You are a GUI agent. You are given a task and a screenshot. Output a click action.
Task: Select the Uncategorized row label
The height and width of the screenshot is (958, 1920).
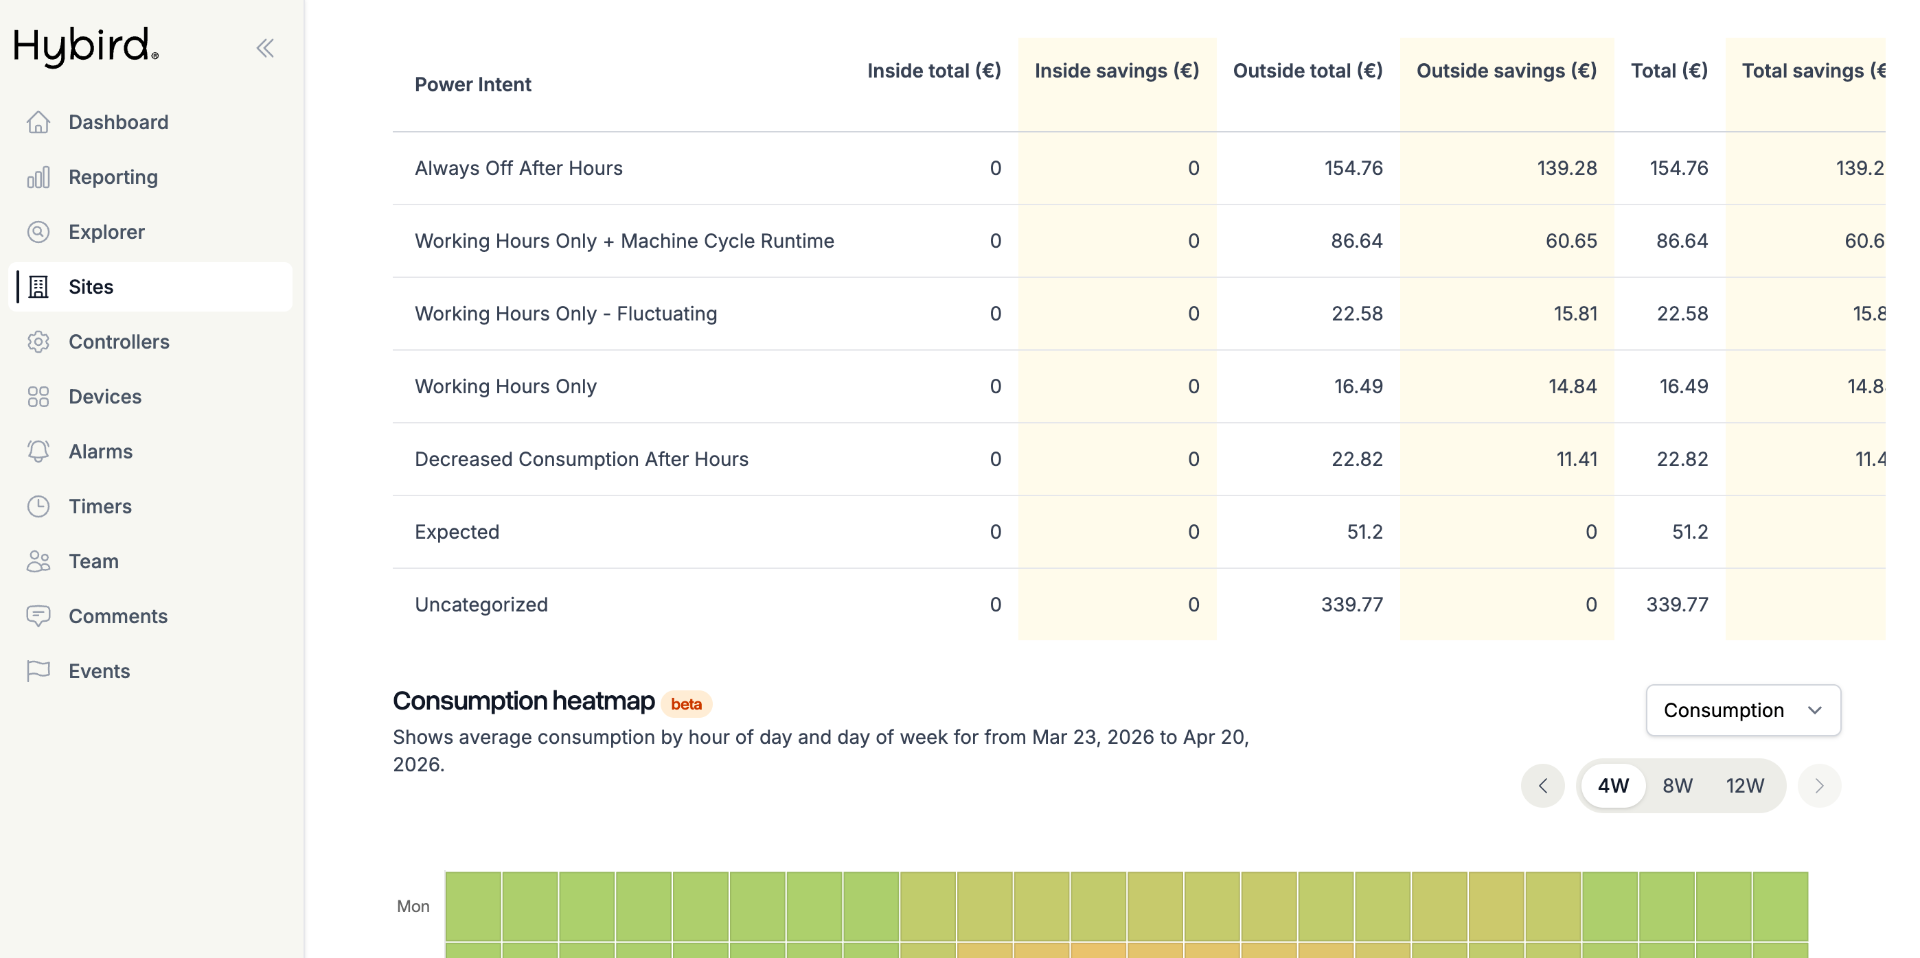(x=481, y=605)
